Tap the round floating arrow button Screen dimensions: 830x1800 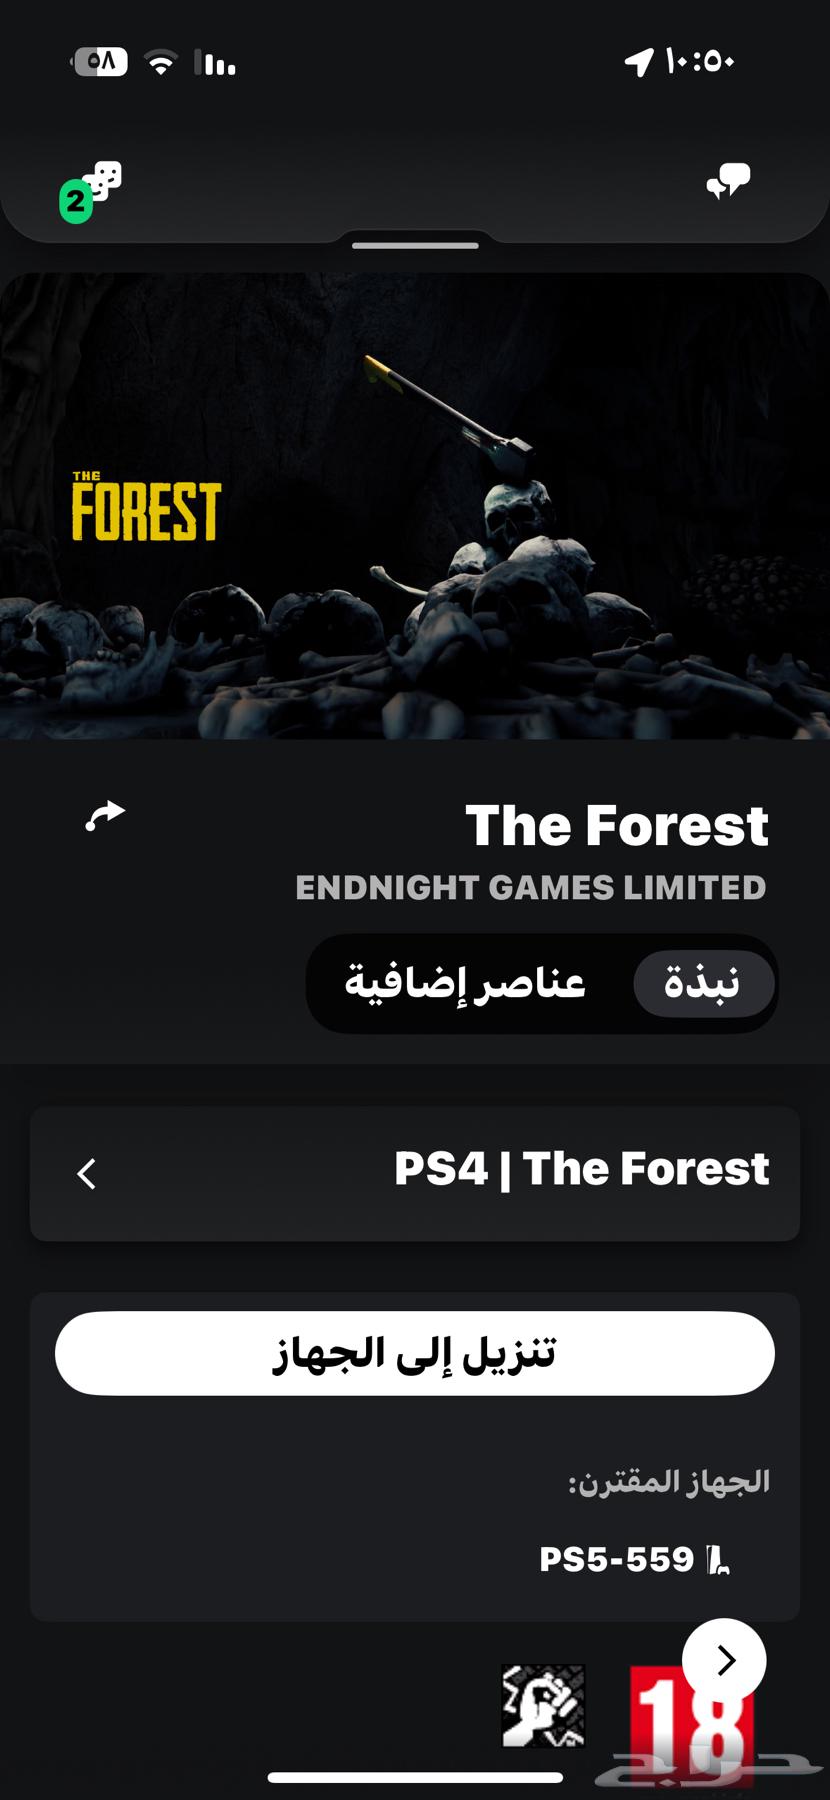tap(724, 1660)
